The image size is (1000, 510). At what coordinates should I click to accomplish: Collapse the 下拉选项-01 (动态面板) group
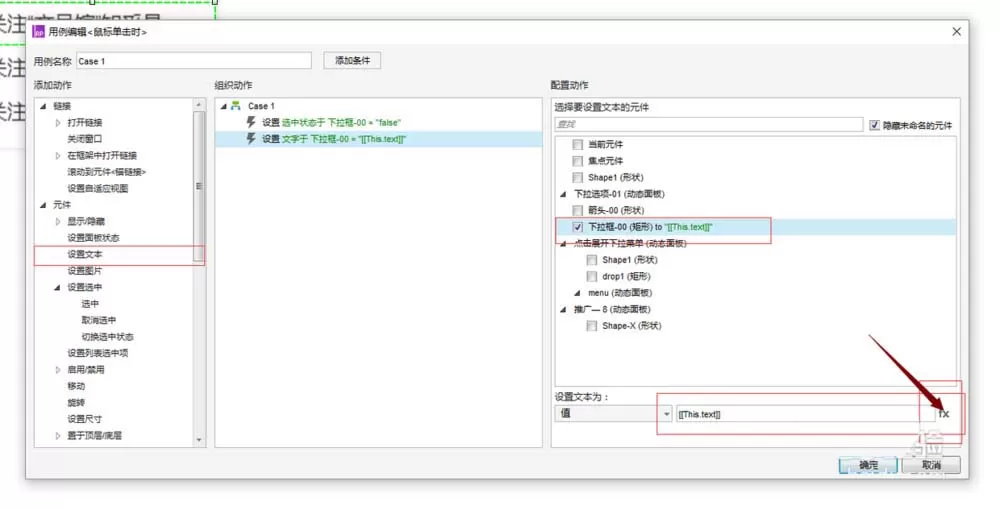coord(563,194)
